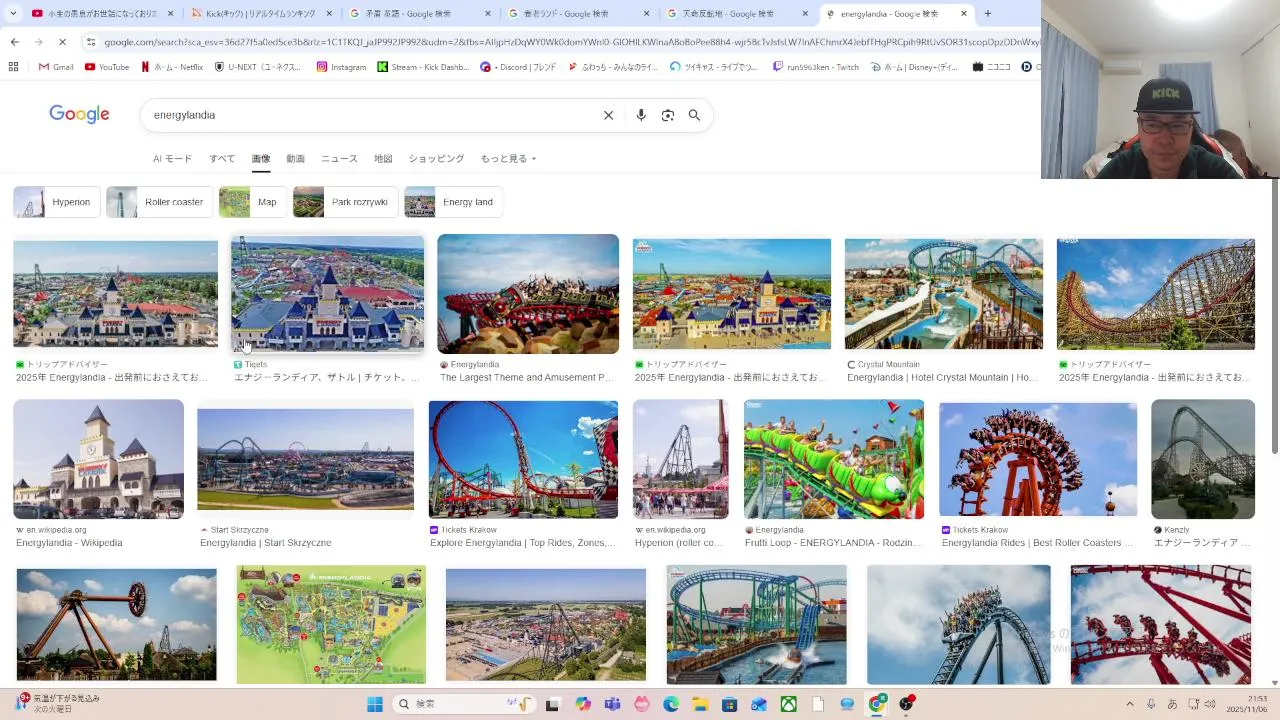The height and width of the screenshot is (720, 1280).
Task: Open the U-NEXT bookmark
Action: [x=258, y=67]
